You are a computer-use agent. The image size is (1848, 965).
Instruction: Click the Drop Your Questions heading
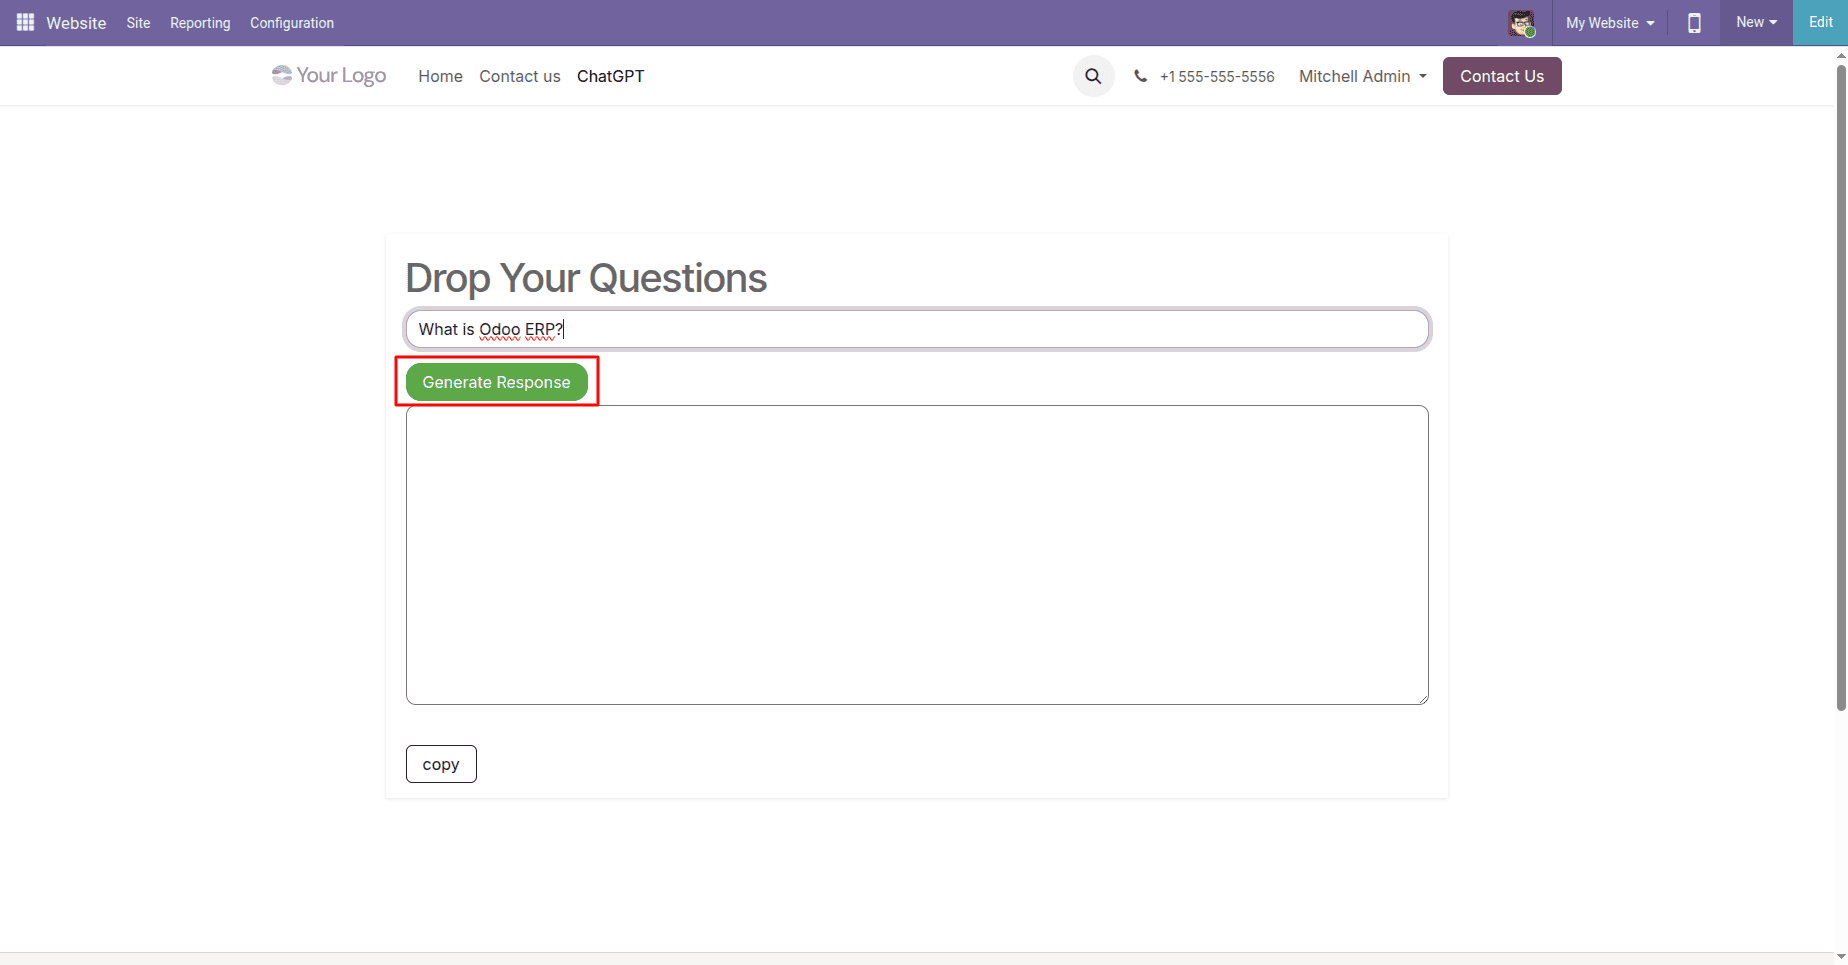tap(586, 278)
